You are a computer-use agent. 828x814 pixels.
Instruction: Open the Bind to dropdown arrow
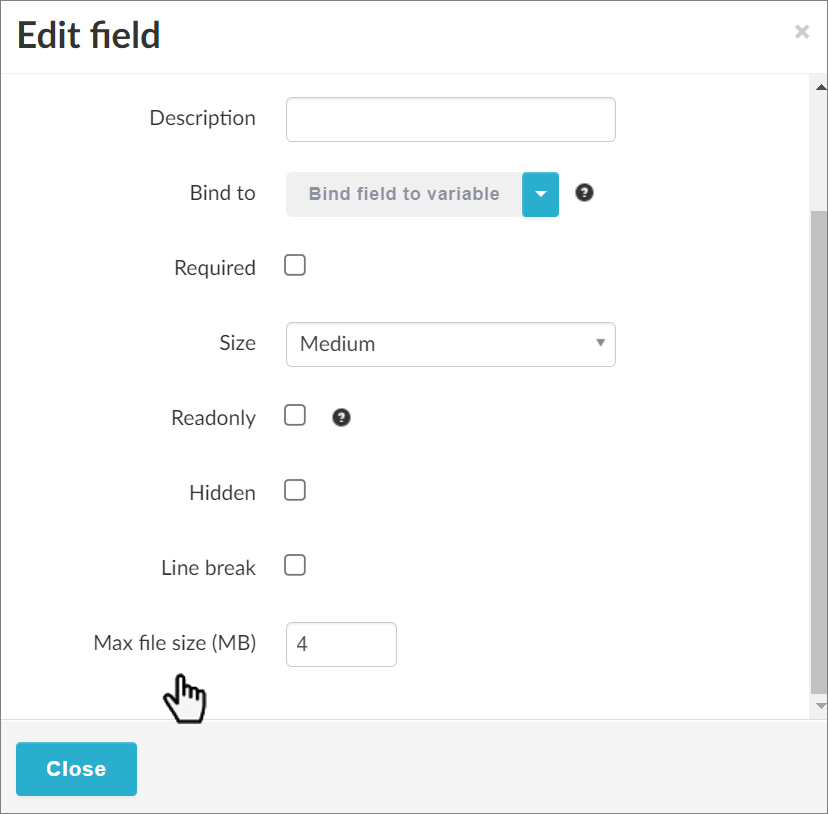tap(540, 194)
